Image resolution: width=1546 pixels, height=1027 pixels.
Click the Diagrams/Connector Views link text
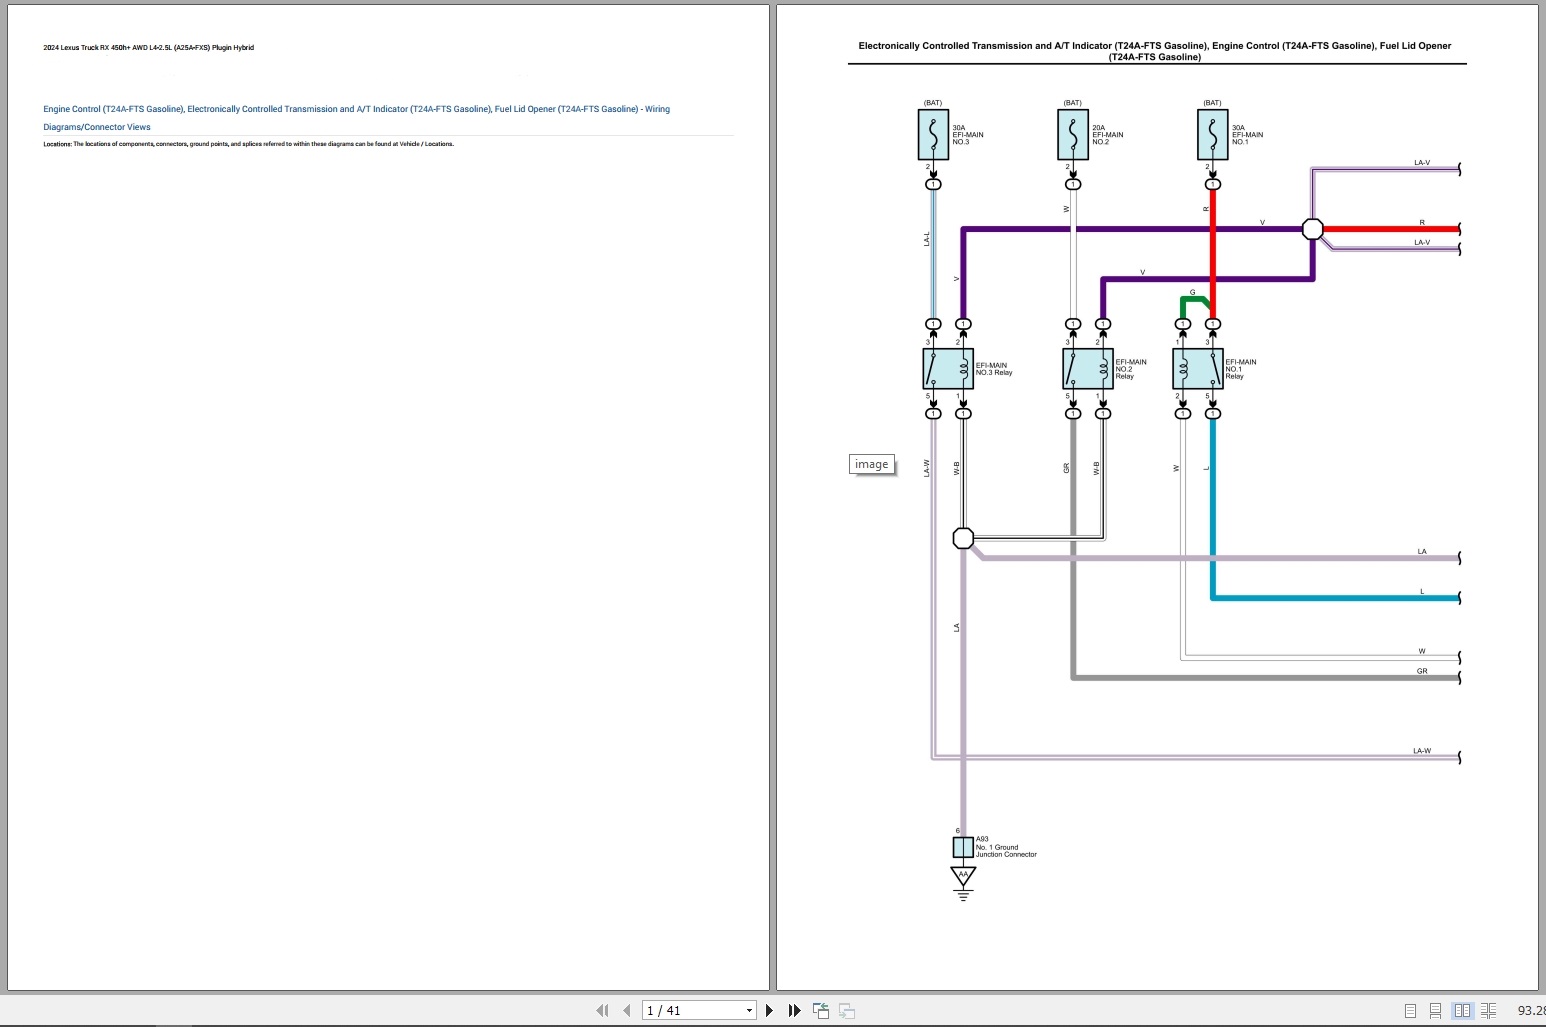(x=97, y=127)
